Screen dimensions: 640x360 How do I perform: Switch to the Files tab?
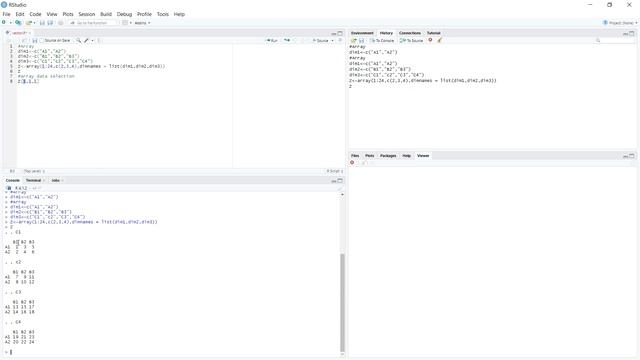click(x=355, y=156)
